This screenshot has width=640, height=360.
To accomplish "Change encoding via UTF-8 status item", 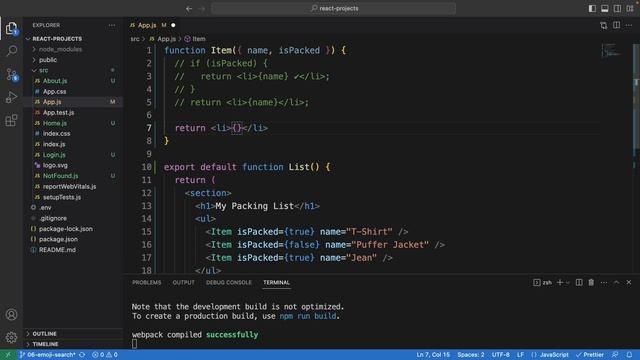I will click(x=500, y=355).
